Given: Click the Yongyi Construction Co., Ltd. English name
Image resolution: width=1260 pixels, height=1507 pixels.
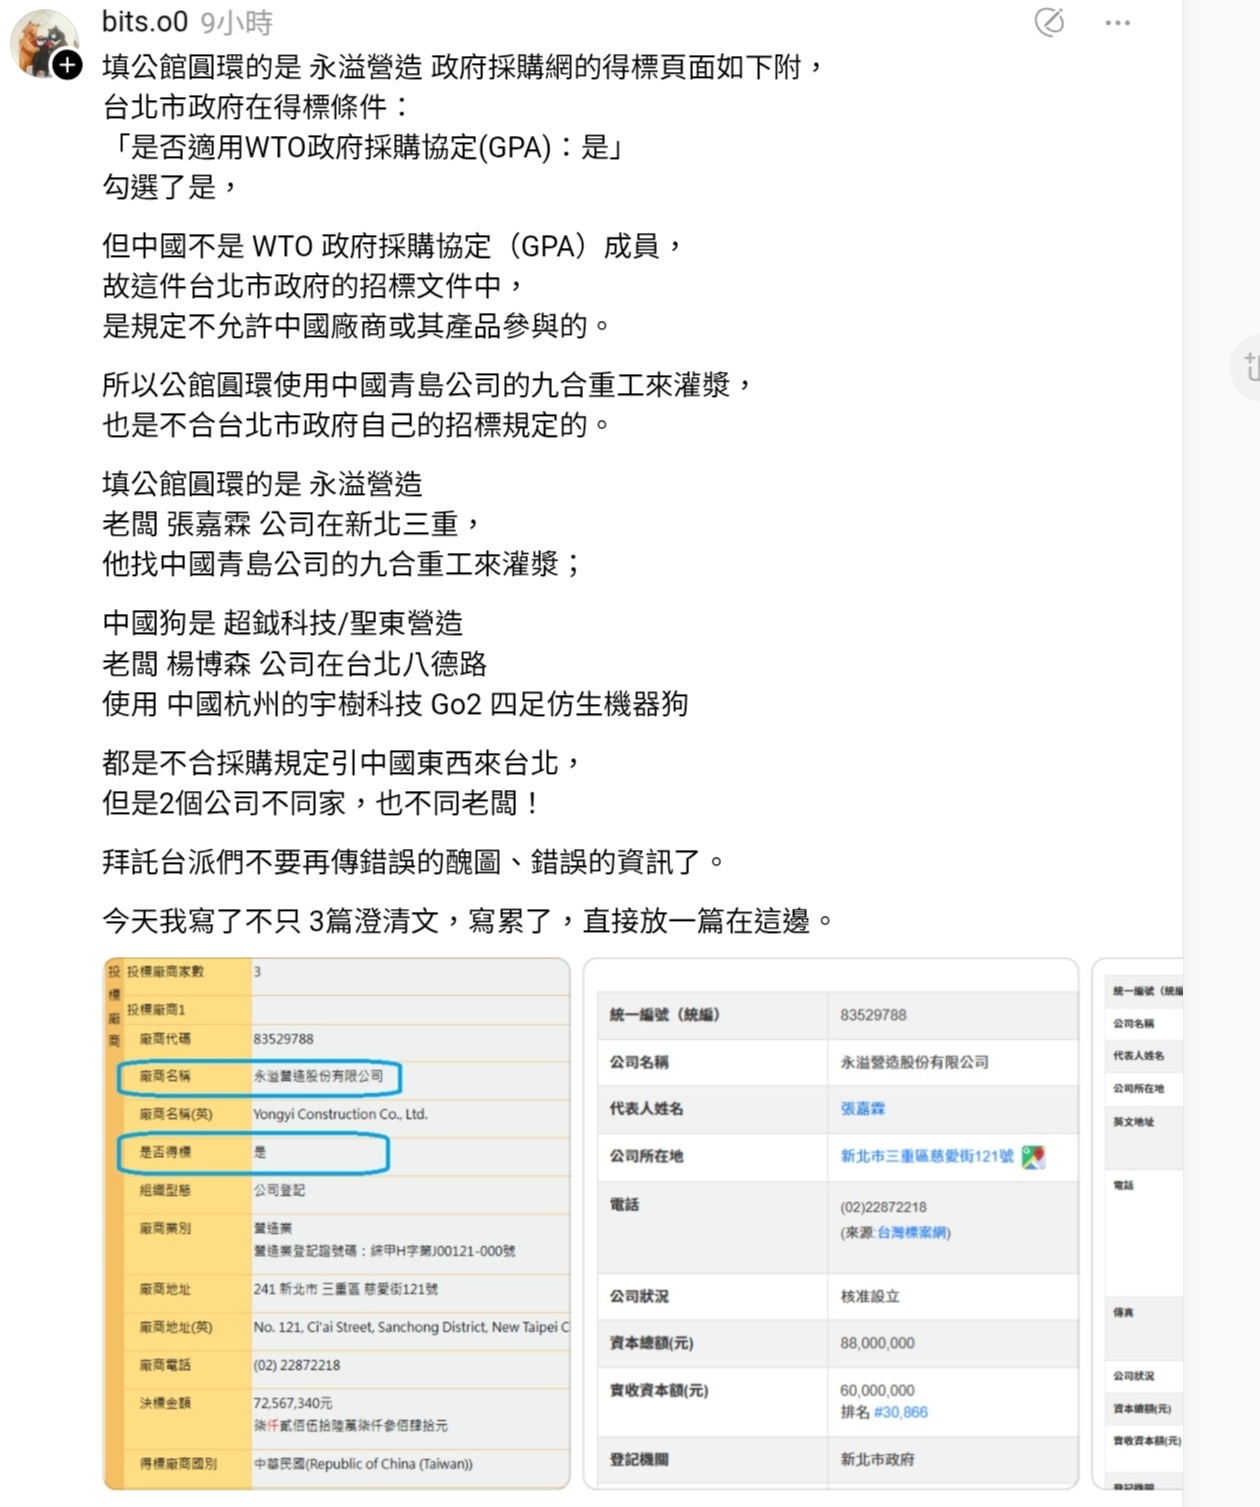Looking at the screenshot, I should [x=340, y=1114].
